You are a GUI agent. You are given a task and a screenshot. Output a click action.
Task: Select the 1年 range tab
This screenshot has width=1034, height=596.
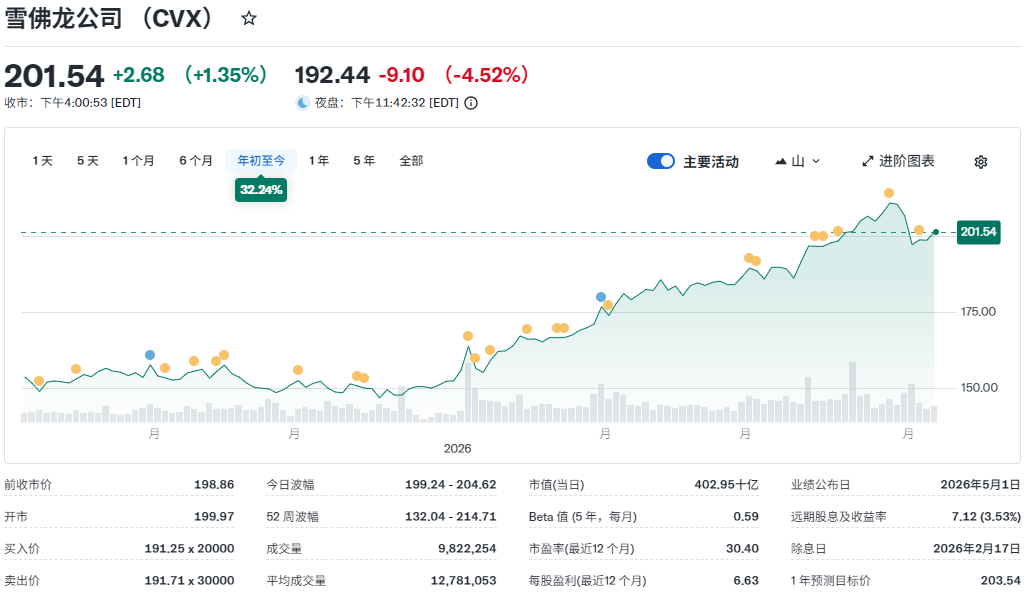click(318, 159)
